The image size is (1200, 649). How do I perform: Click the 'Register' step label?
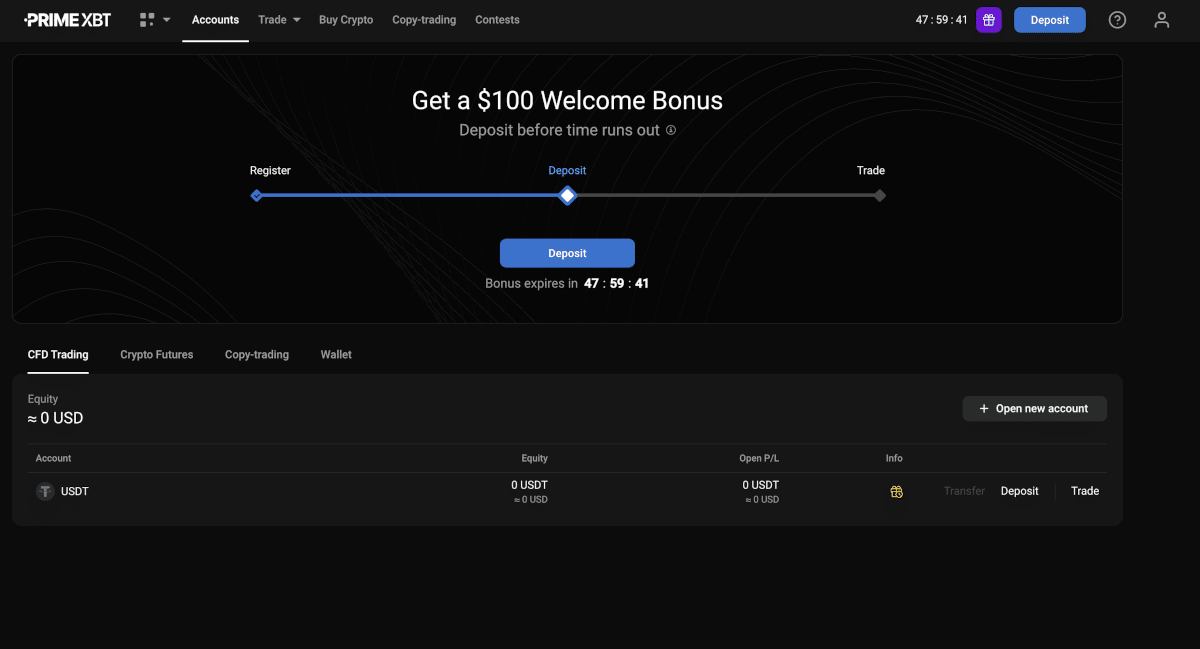270,171
